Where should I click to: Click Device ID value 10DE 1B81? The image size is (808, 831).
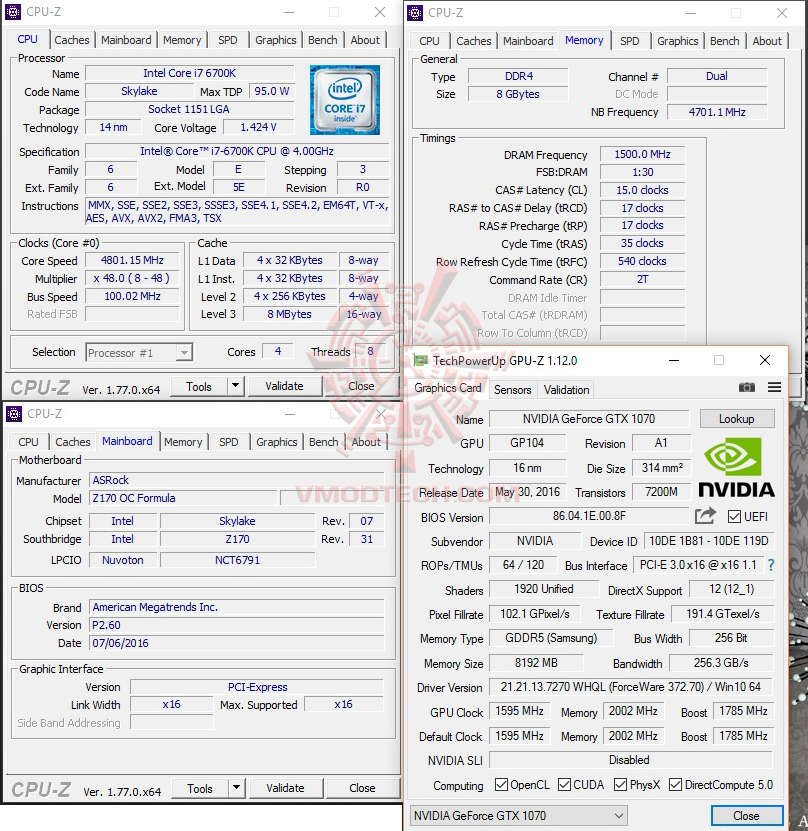(x=708, y=541)
